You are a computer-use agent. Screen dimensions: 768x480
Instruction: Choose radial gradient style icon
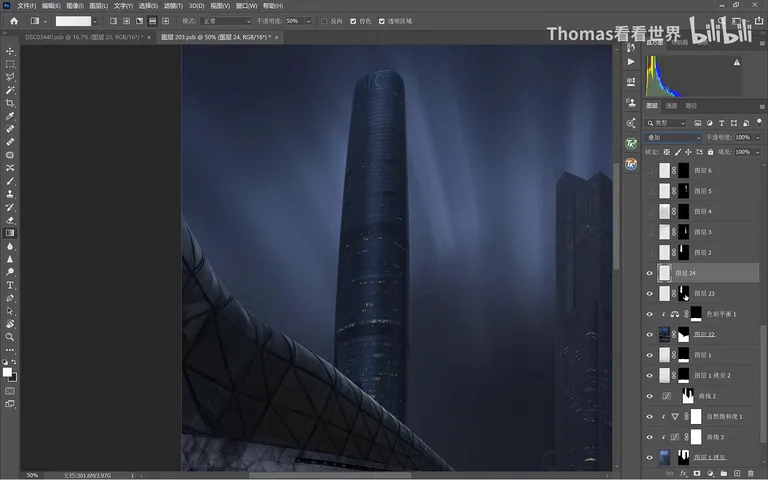[126, 21]
